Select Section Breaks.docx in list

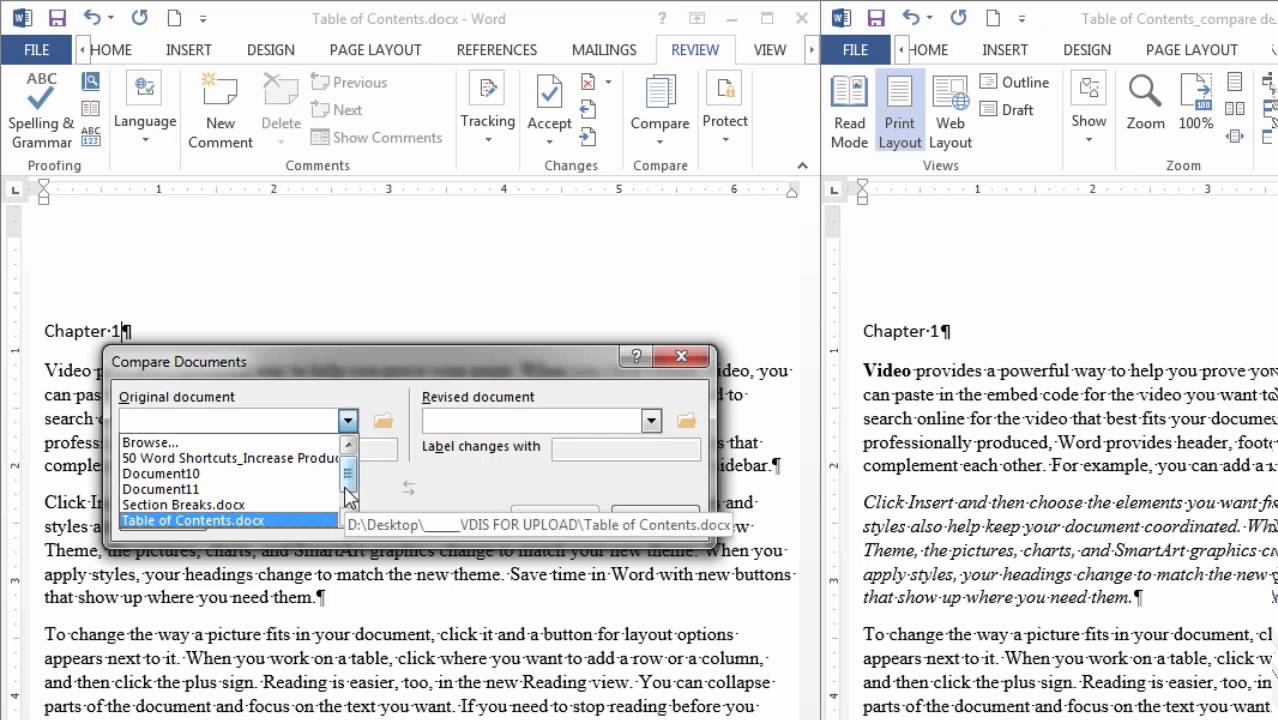point(229,505)
